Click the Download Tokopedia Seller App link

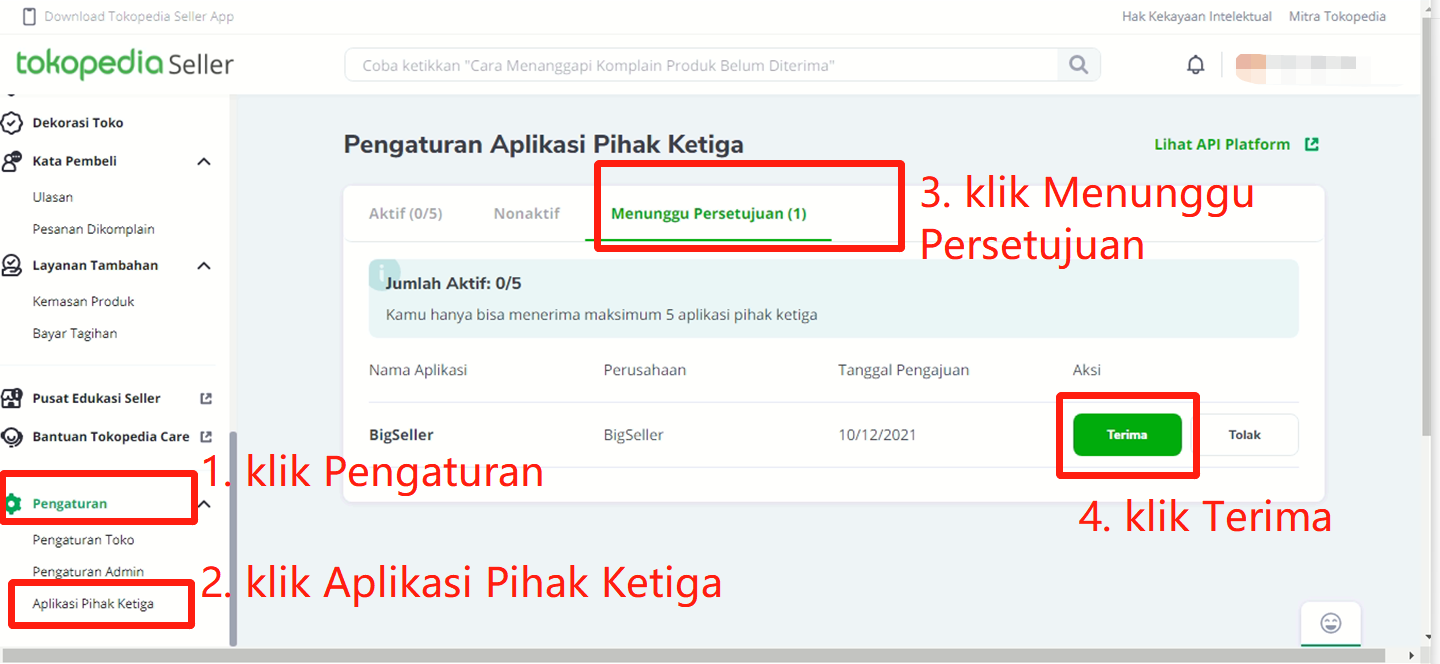click(x=139, y=16)
